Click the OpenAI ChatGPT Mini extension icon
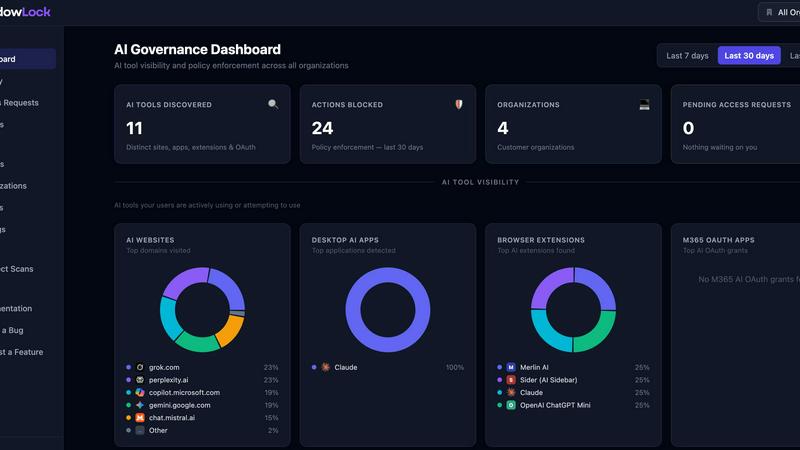This screenshot has height=450, width=800. (511, 405)
